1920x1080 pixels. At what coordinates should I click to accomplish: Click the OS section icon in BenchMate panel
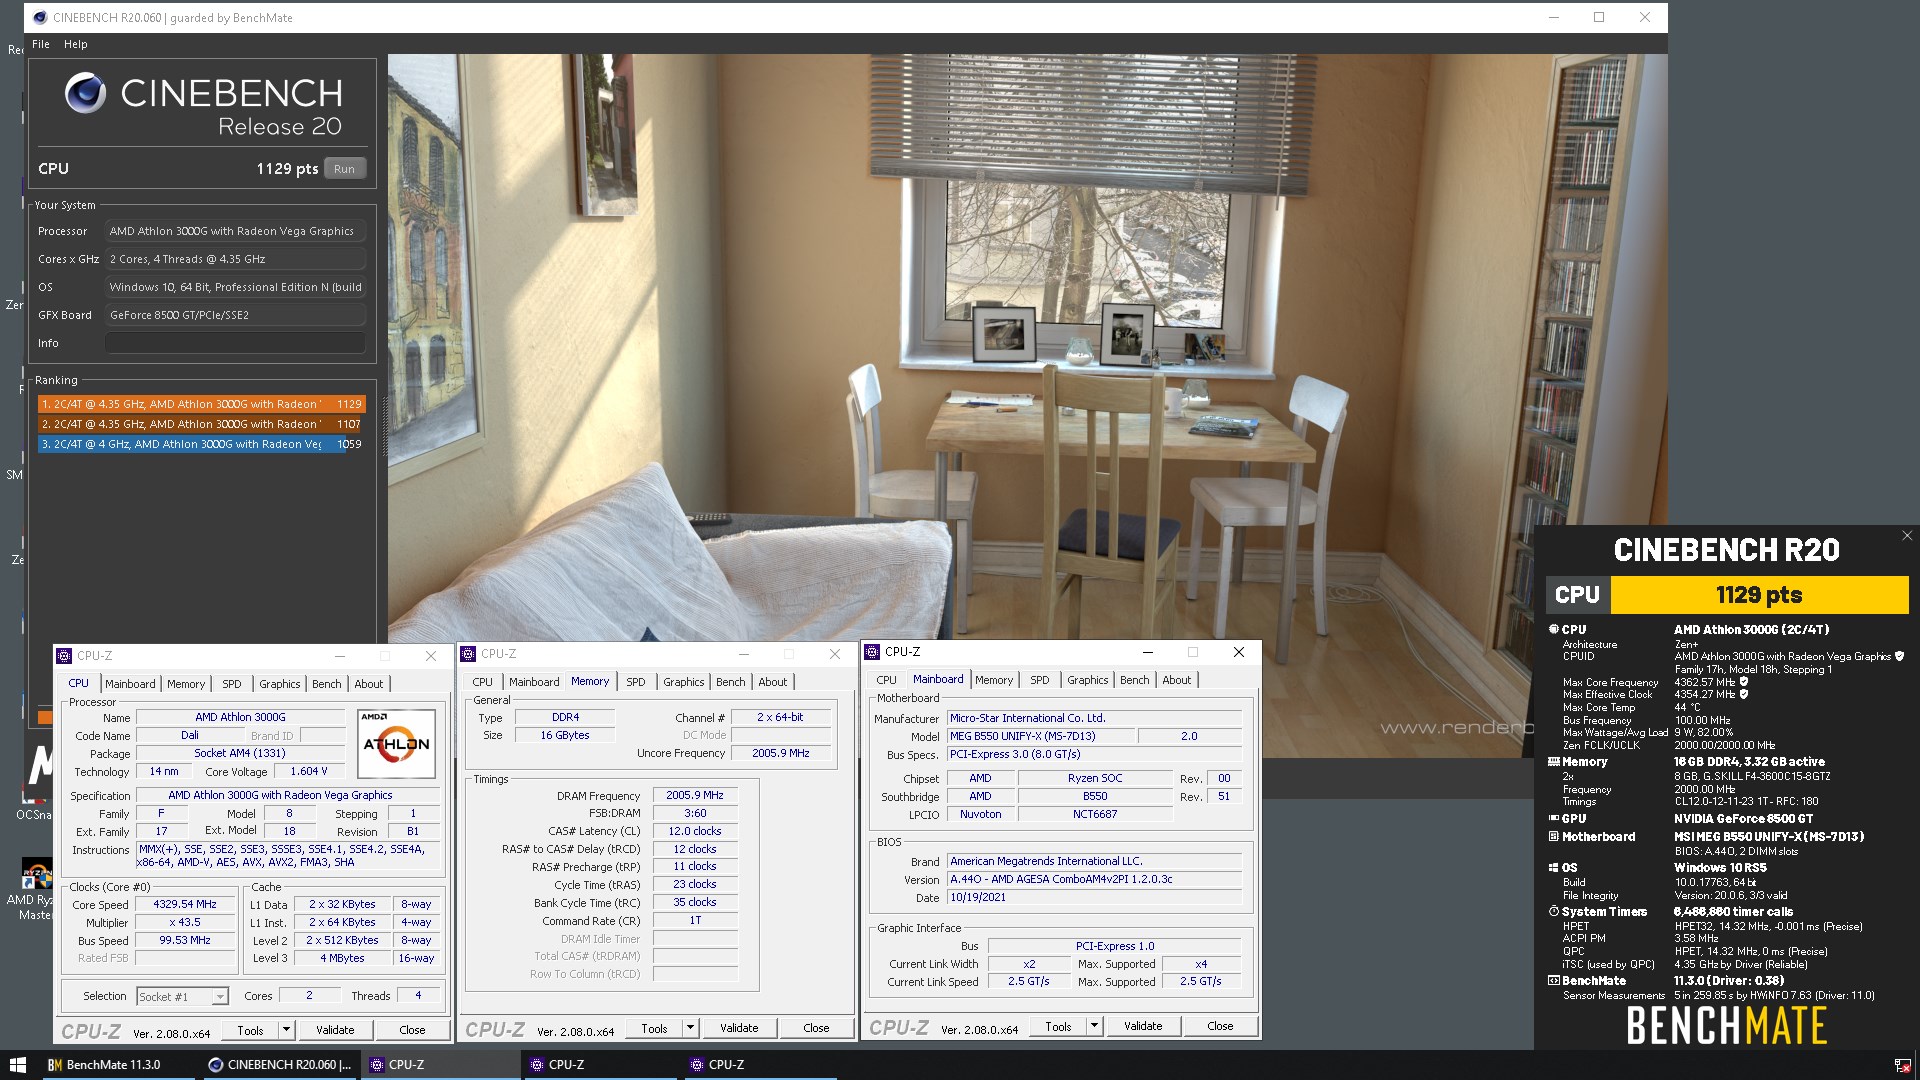tap(1554, 868)
